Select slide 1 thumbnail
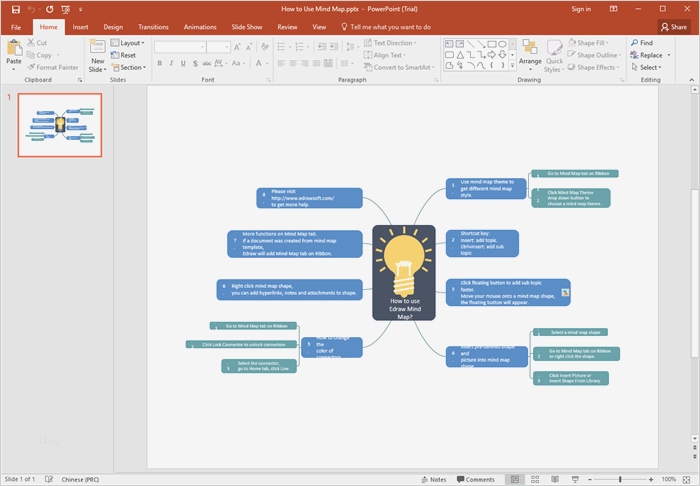Image resolution: width=700 pixels, height=486 pixels. 60,126
